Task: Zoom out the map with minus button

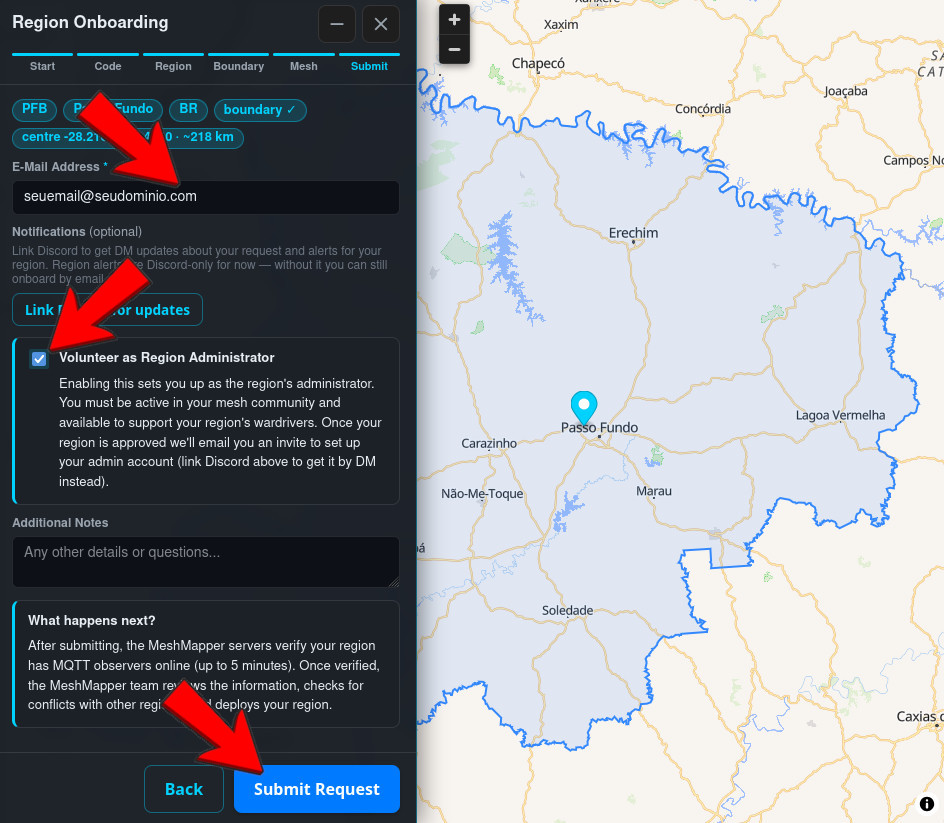Action: (454, 49)
